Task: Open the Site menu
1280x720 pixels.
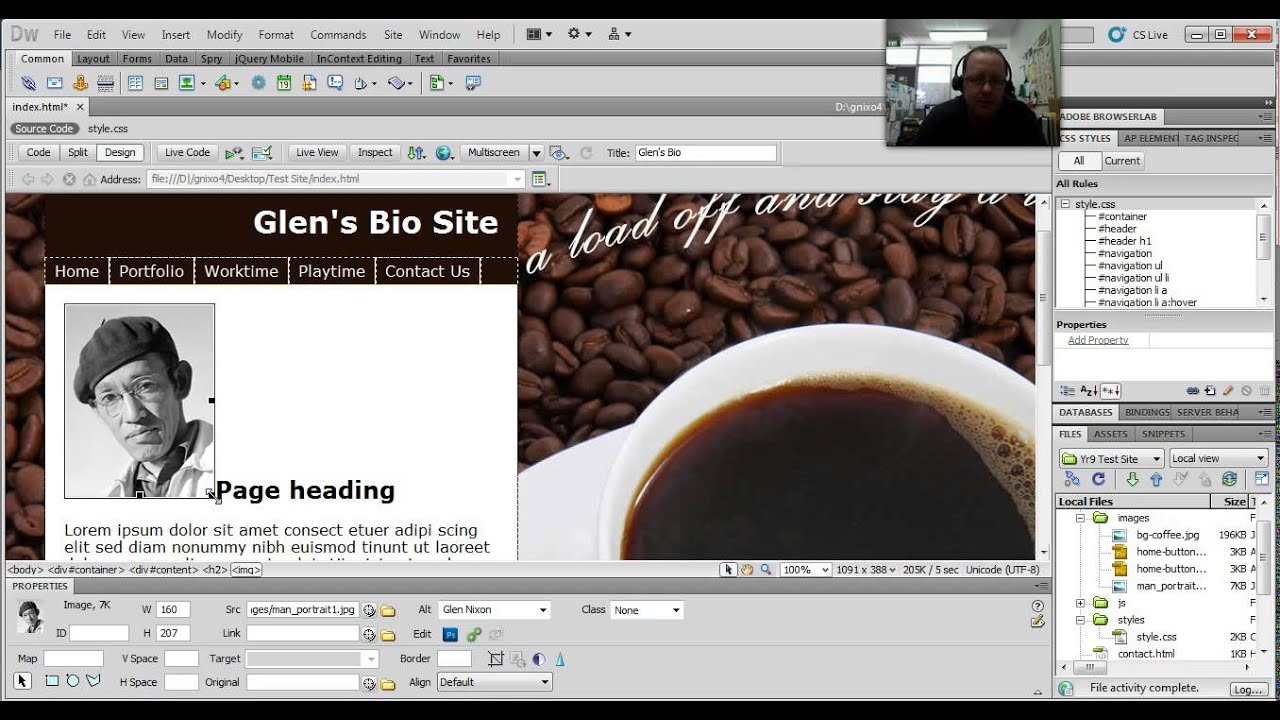Action: (x=393, y=34)
